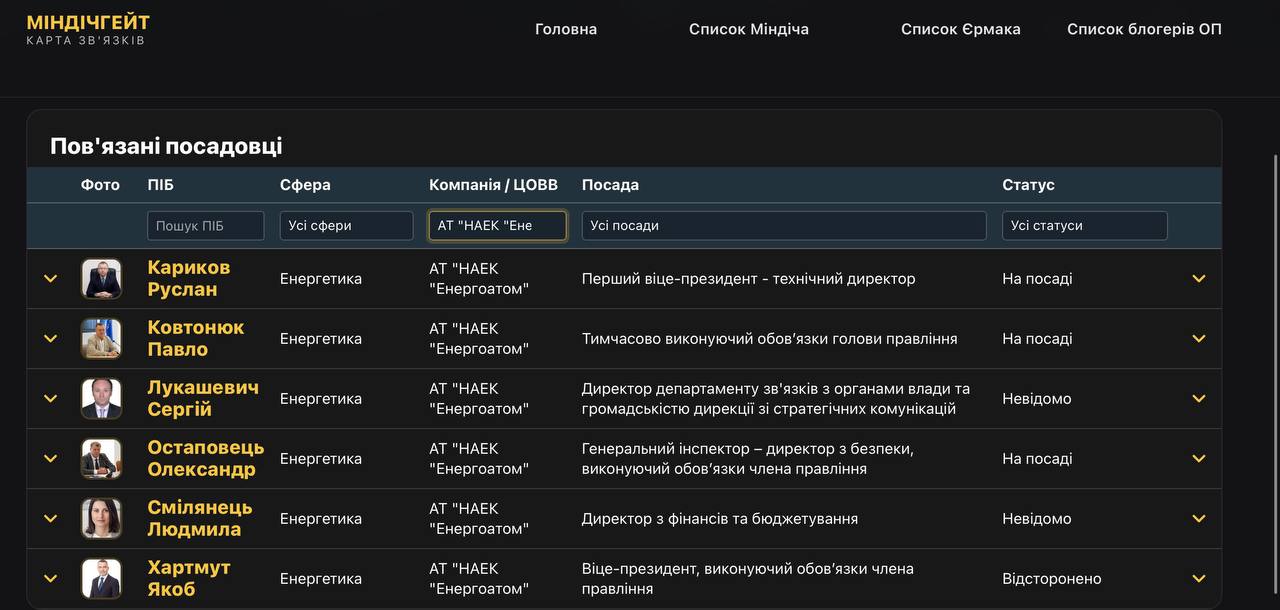Click the name Хартмут Якоб
The height and width of the screenshot is (610, 1280).
pyautogui.click(x=189, y=578)
